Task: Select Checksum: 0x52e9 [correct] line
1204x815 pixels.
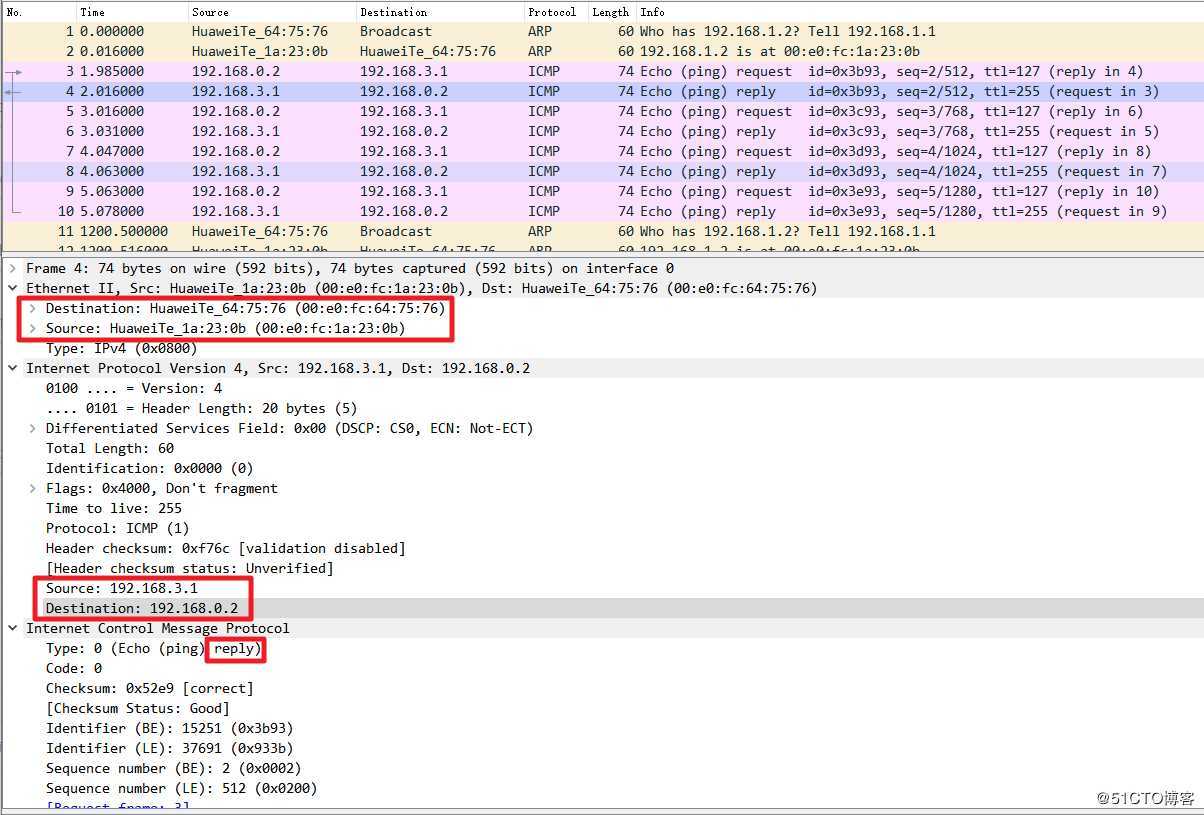Action: tap(149, 688)
